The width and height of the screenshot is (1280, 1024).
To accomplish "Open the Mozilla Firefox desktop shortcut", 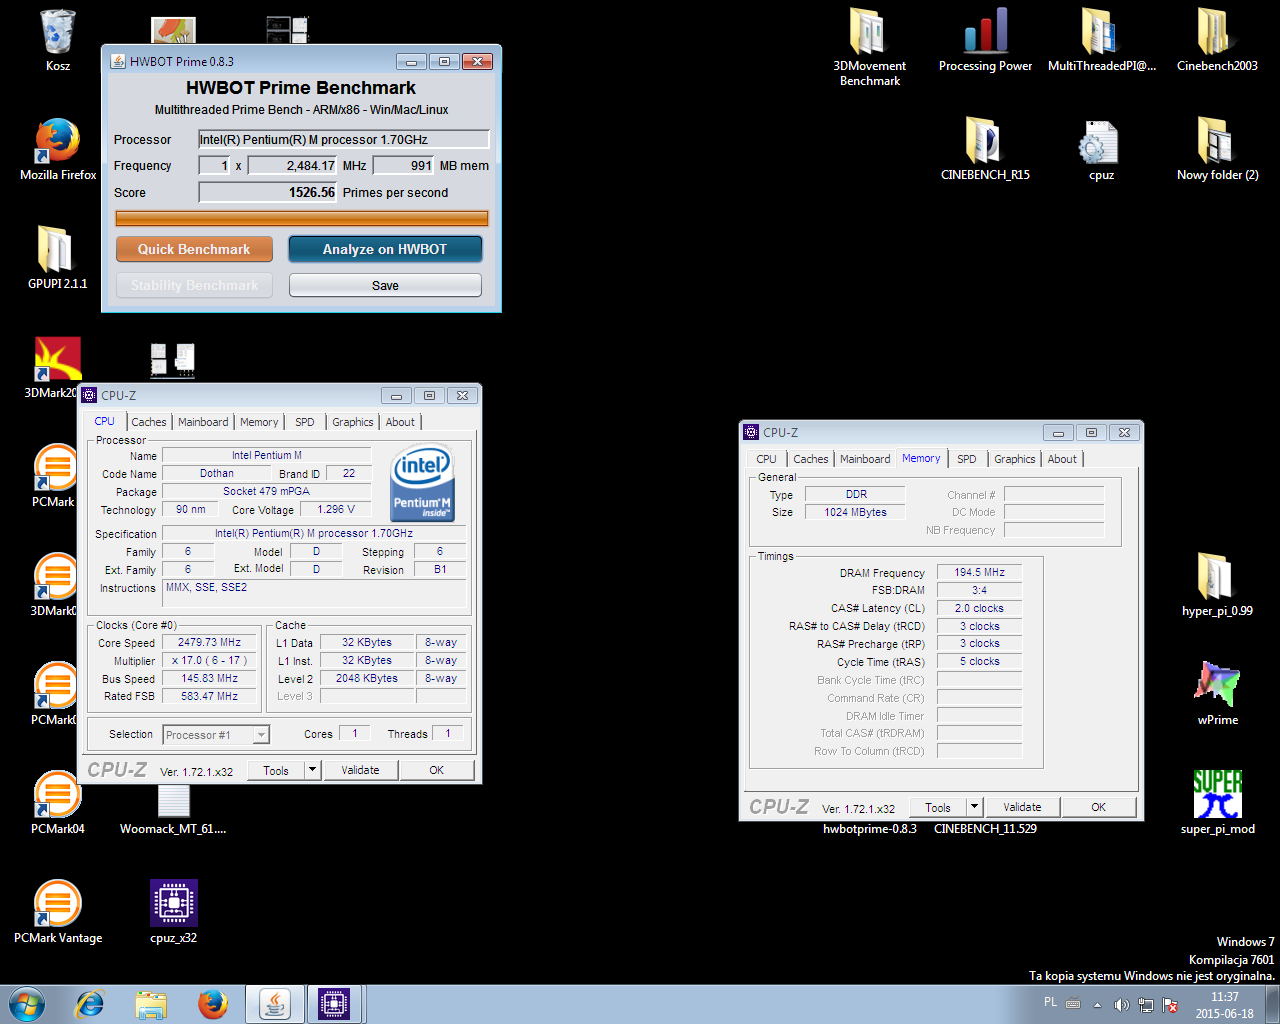I will 58,149.
